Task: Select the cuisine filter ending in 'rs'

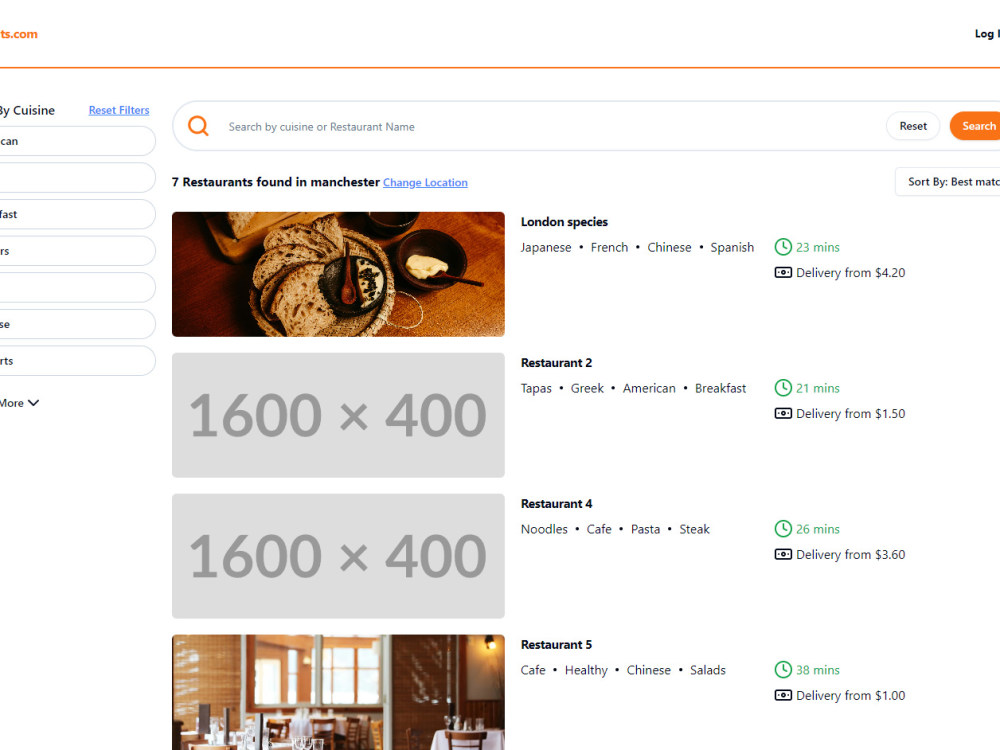Action: [77, 251]
